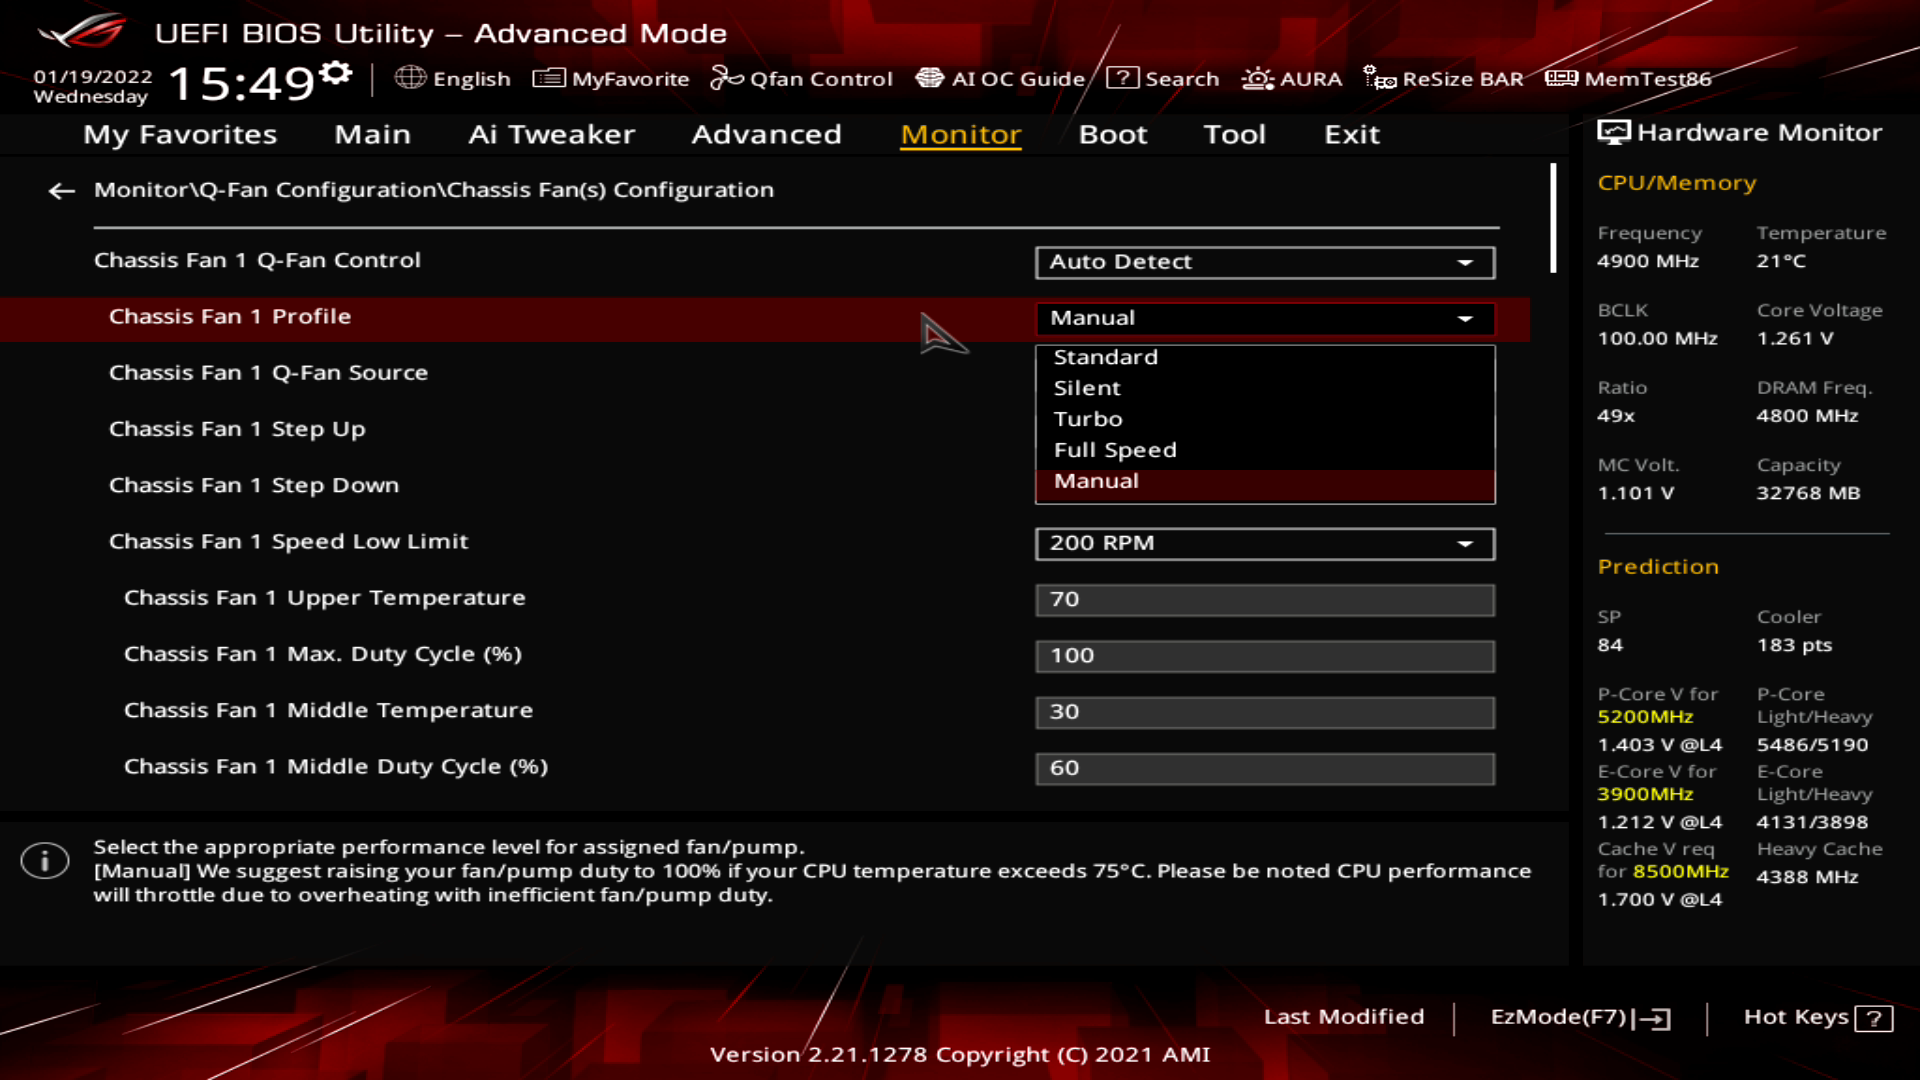
Task: Click the 1.261 V core voltage value
Action: [x=1795, y=339]
